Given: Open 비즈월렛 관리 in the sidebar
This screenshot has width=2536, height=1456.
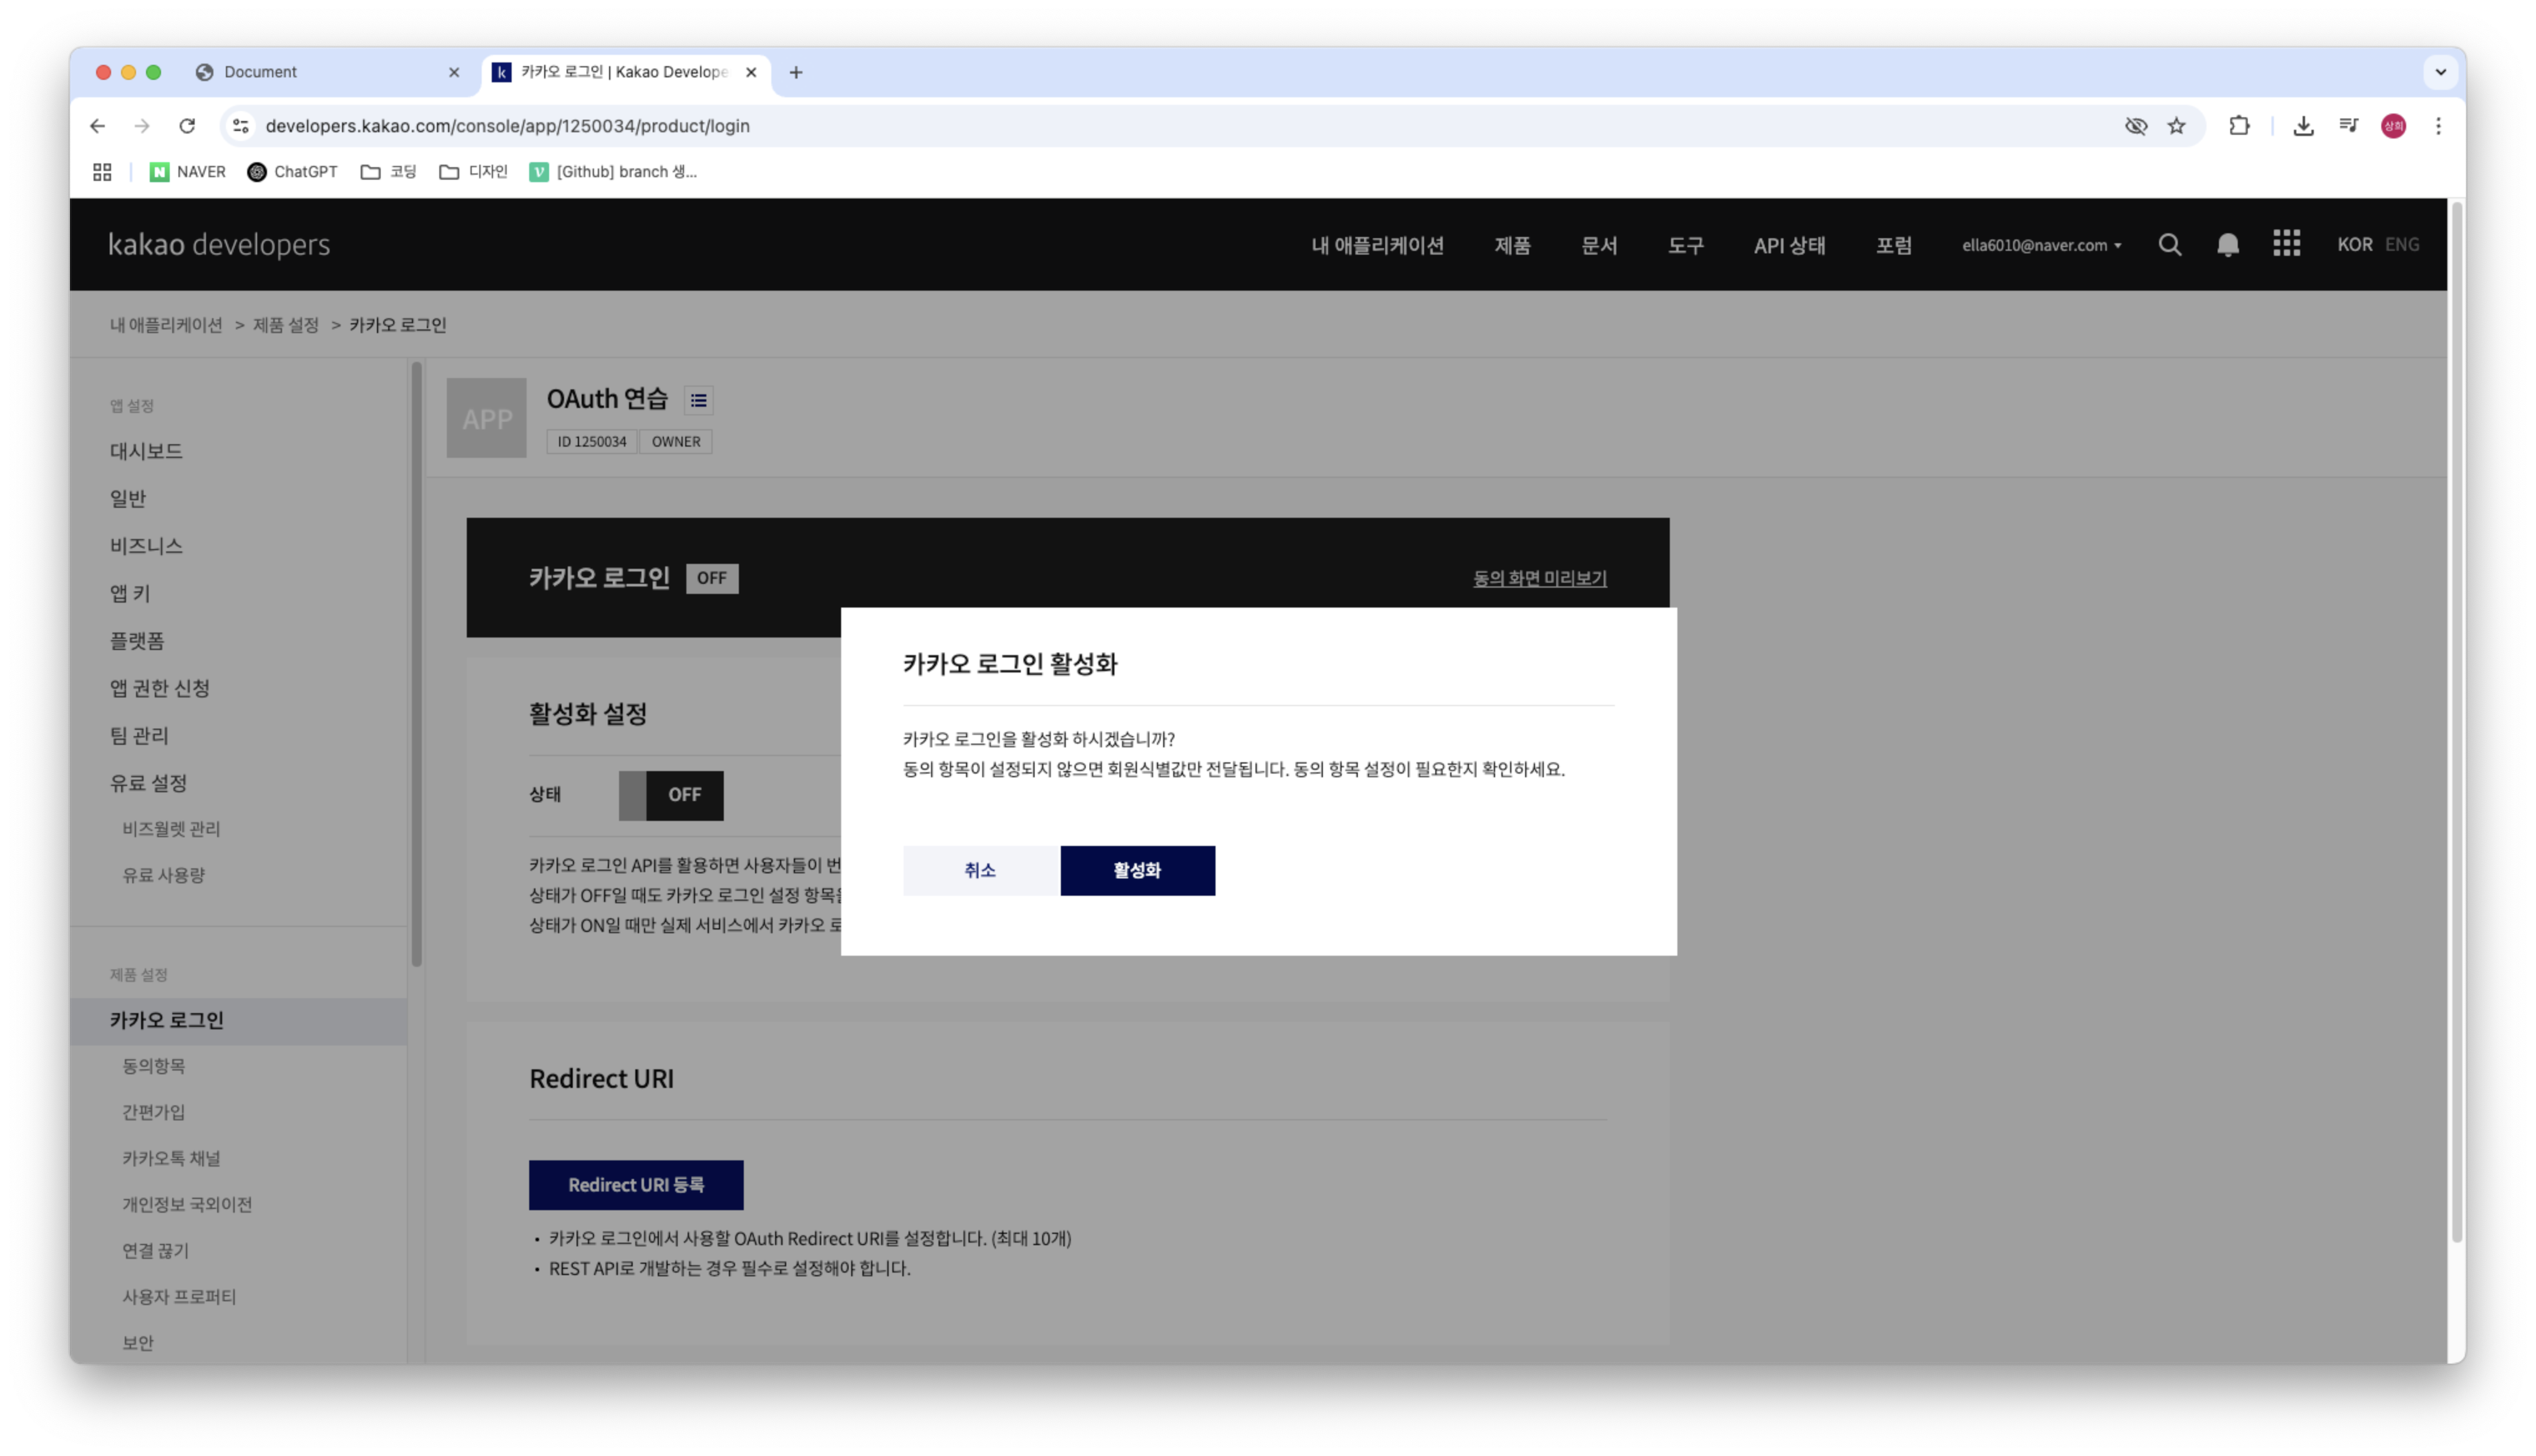Looking at the screenshot, I should pos(171,829).
